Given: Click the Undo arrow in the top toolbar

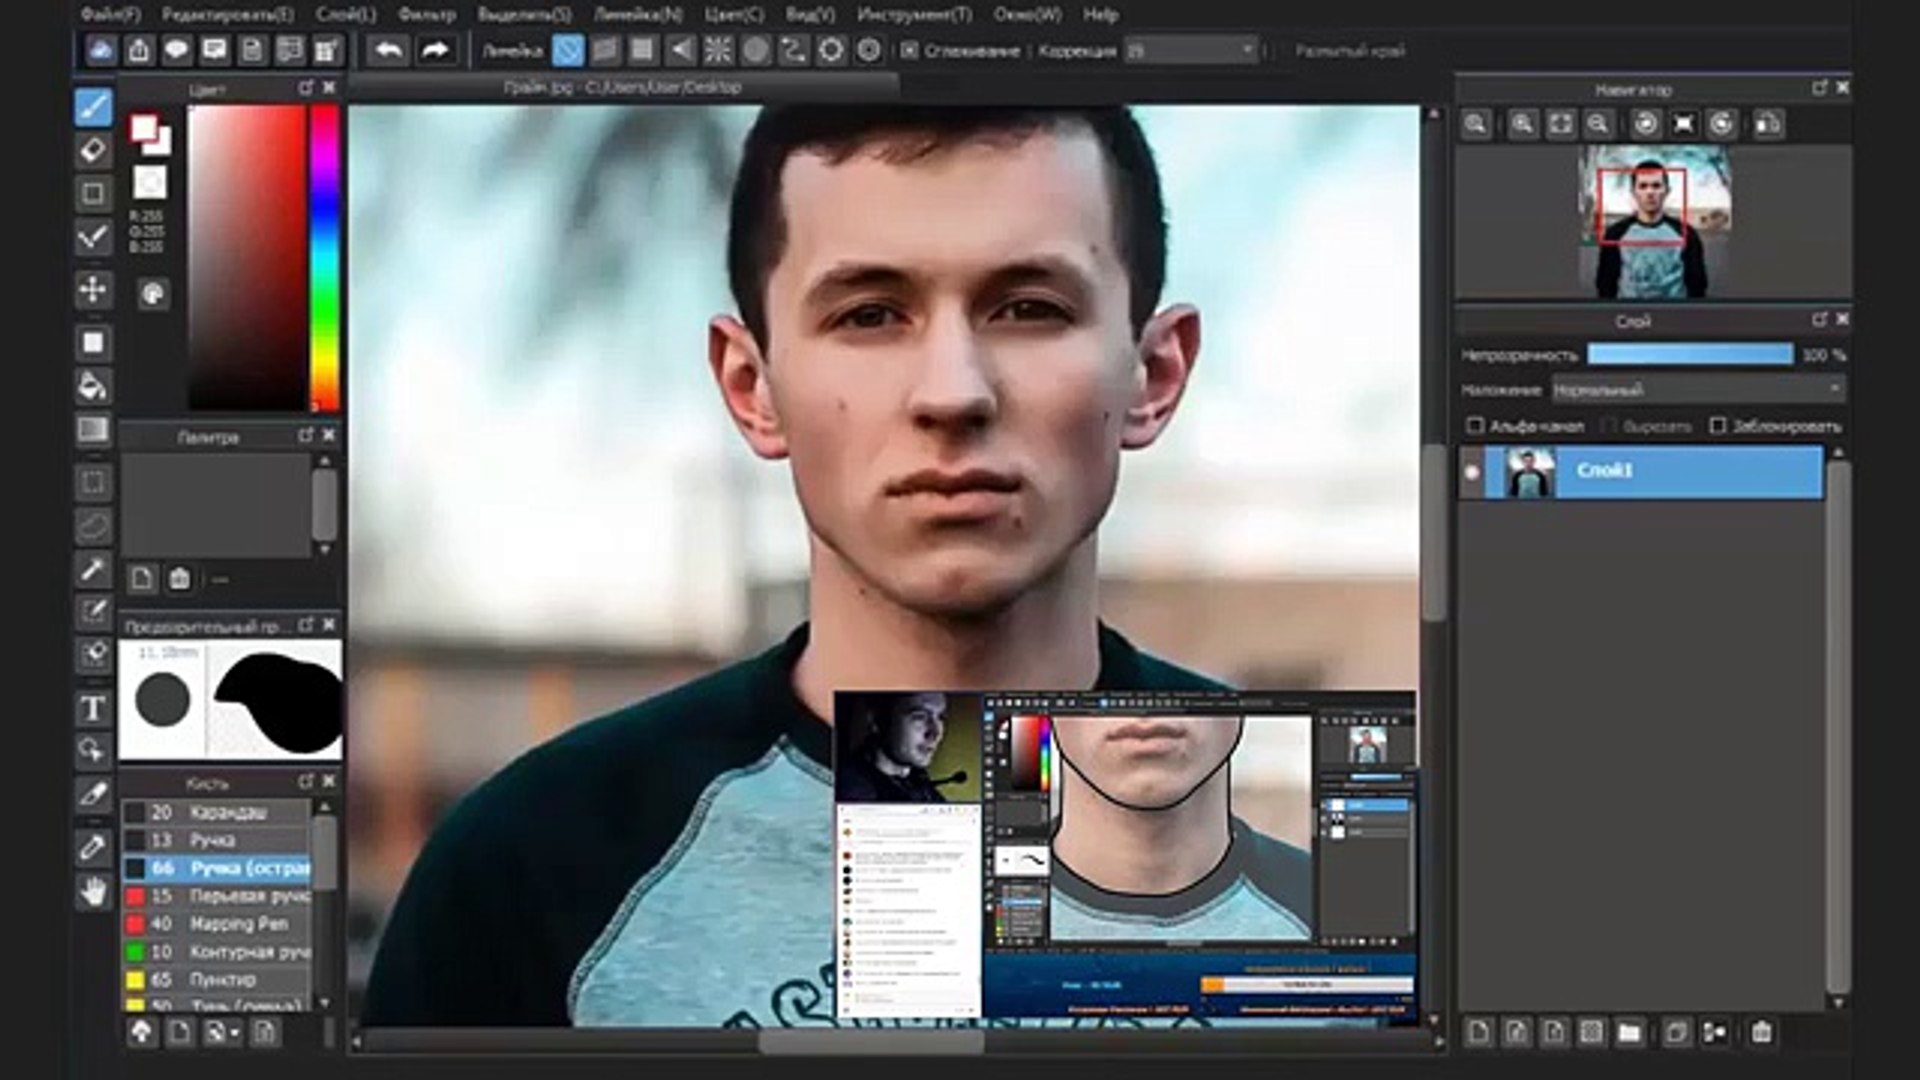Looking at the screenshot, I should [388, 50].
